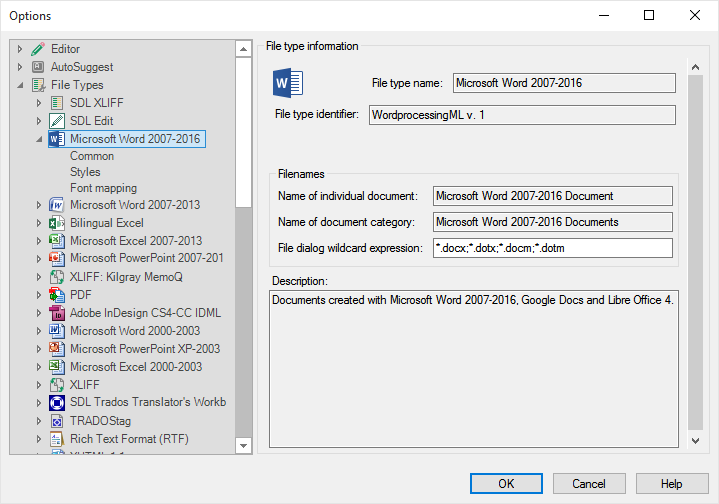
Task: Click the XLIFF: Kilgray MemoQ icon
Action: pos(56,277)
